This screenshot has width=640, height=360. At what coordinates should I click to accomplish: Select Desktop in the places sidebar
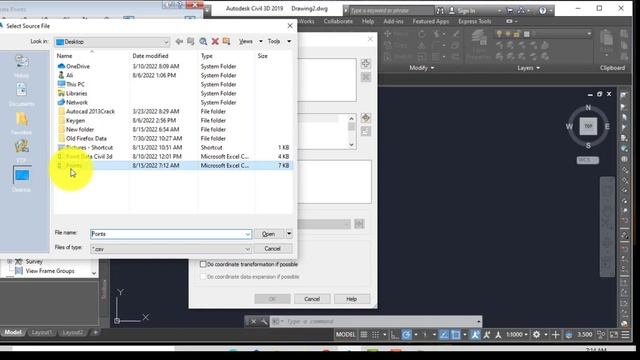click(21, 179)
